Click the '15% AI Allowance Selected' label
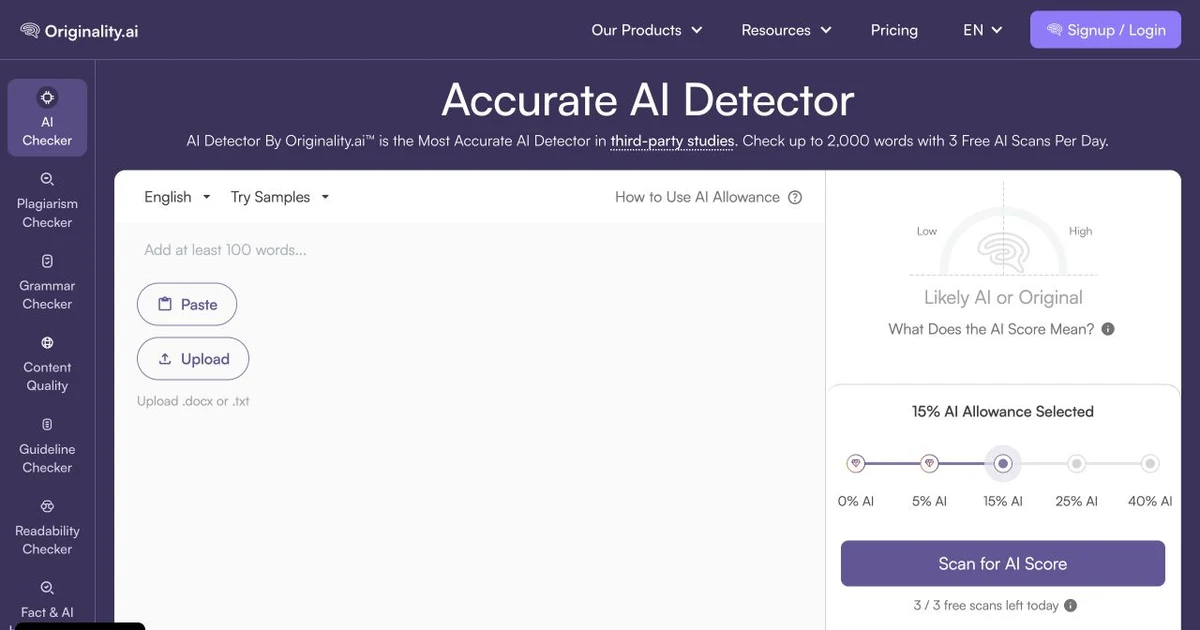 (1003, 411)
